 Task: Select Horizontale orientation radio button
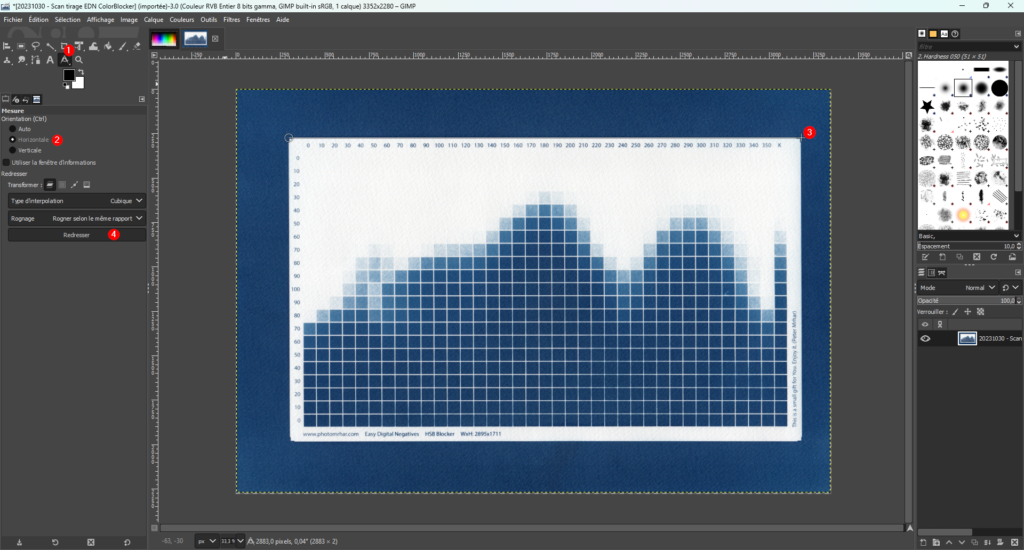[x=12, y=140]
